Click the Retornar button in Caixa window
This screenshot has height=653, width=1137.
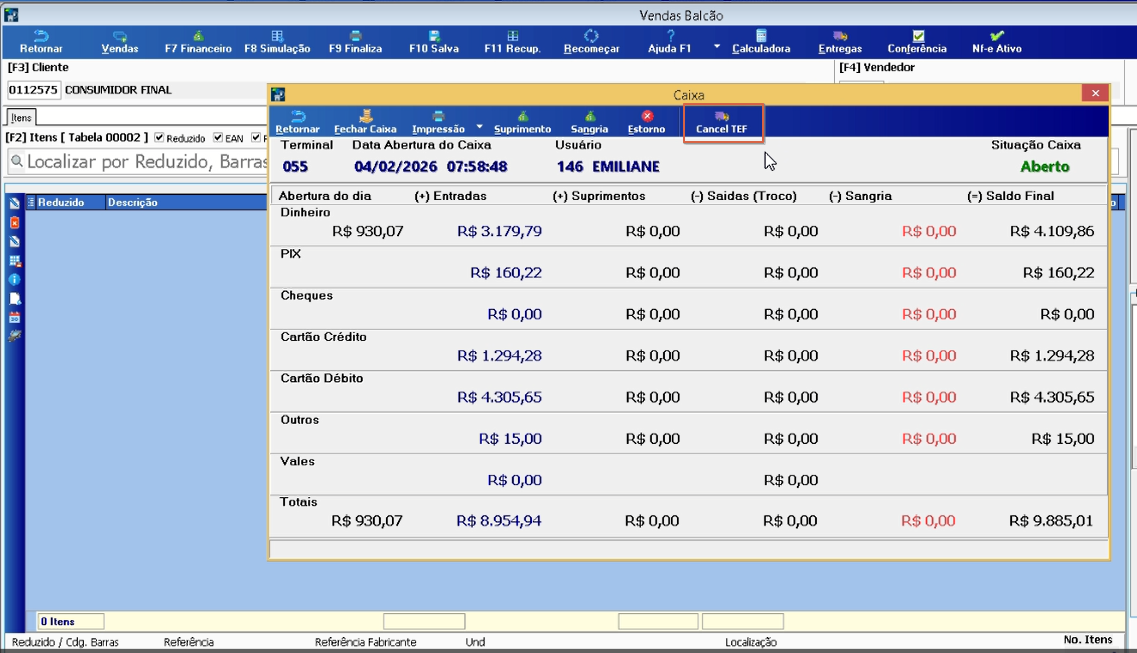click(297, 122)
